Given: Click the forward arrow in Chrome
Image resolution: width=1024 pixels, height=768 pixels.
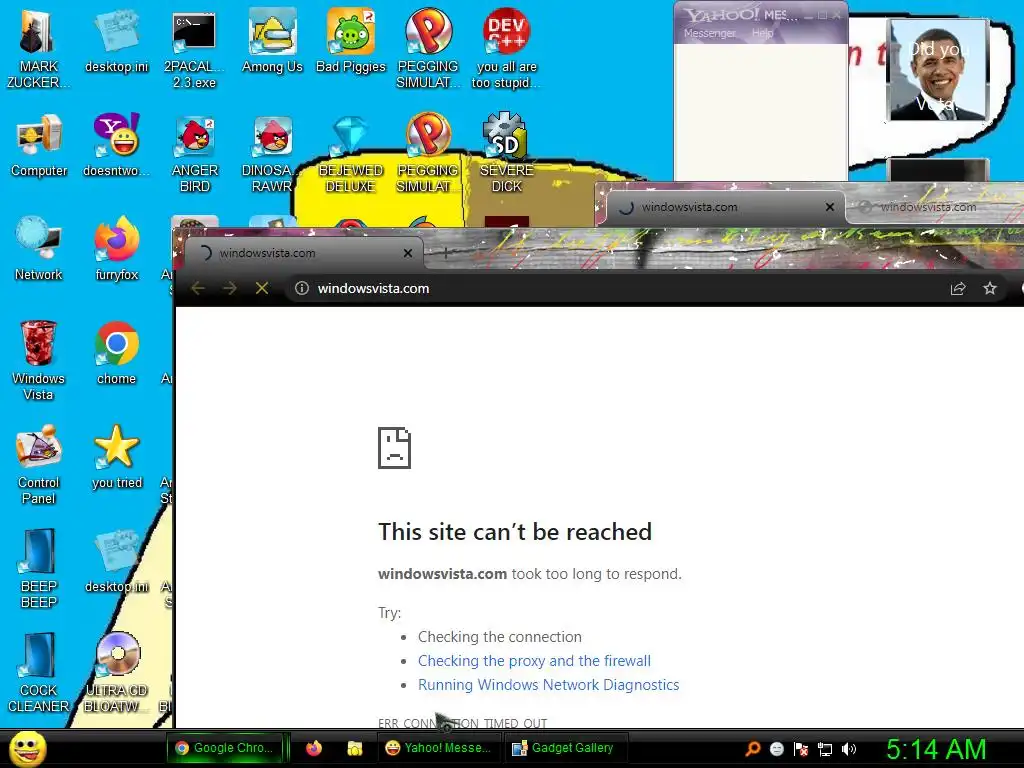Looking at the screenshot, I should point(230,288).
